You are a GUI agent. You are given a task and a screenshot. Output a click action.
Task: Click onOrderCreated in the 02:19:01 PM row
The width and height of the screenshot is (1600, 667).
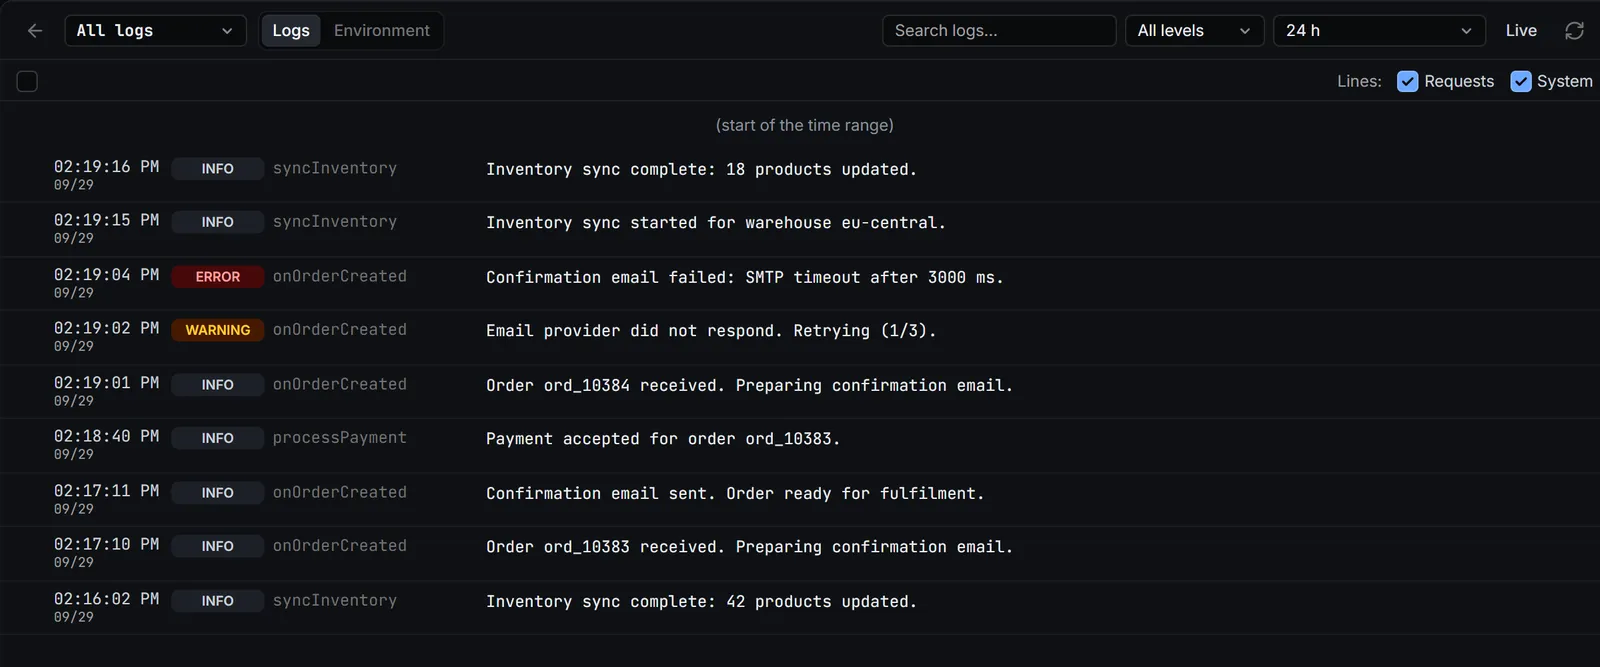click(x=340, y=384)
